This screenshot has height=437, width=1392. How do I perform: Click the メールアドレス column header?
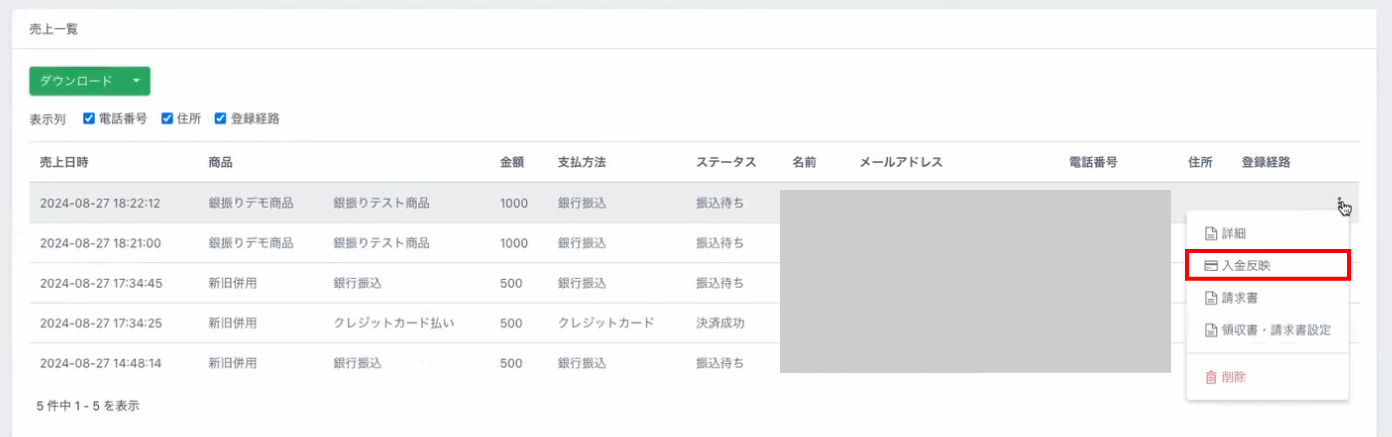[901, 162]
